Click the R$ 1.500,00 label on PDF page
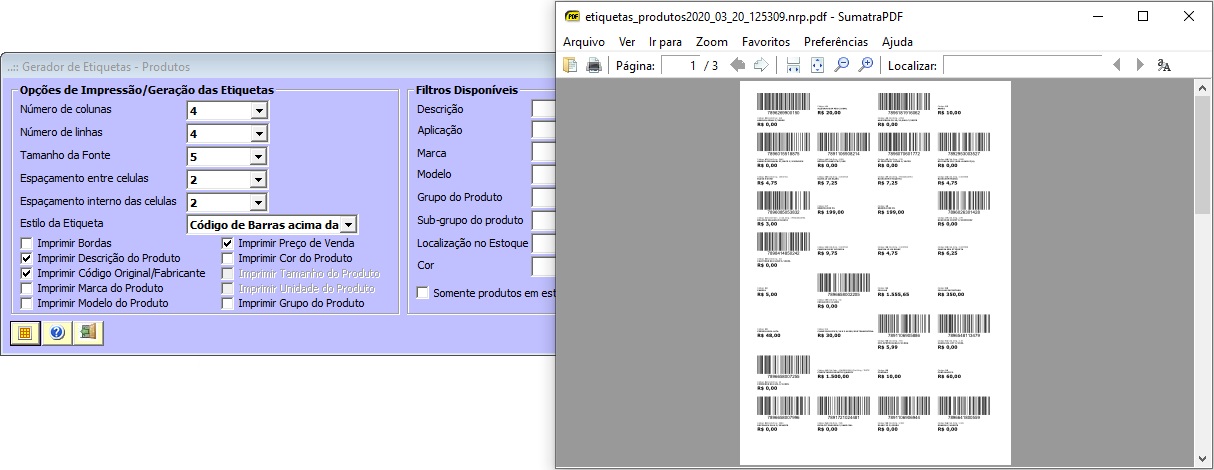The width and height of the screenshot is (1214, 470). coord(833,376)
